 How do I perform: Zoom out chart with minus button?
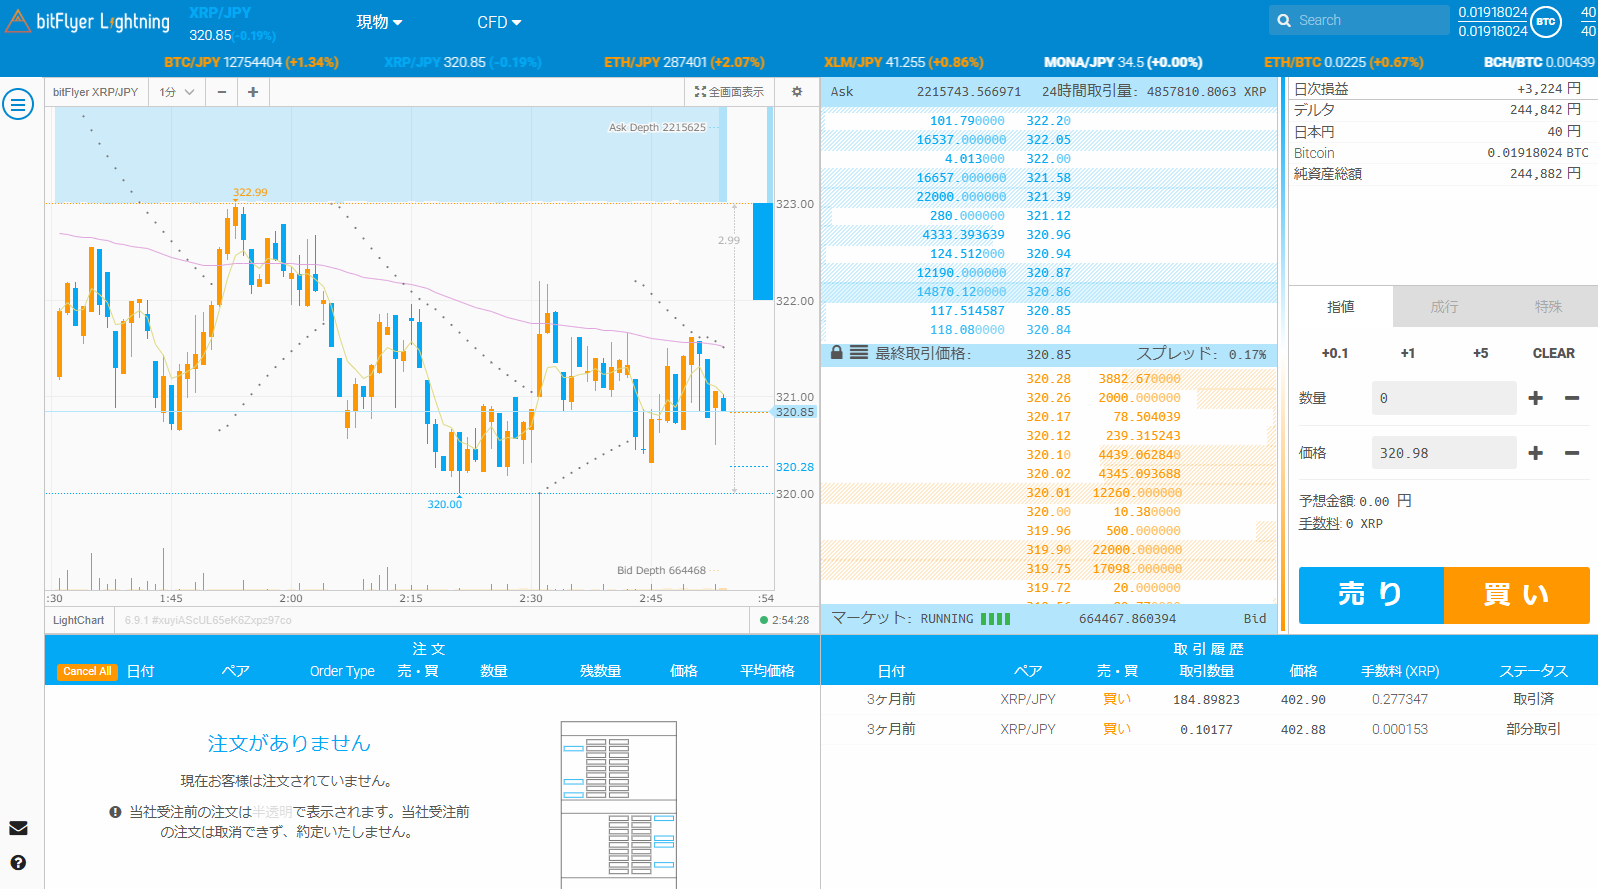pyautogui.click(x=222, y=92)
